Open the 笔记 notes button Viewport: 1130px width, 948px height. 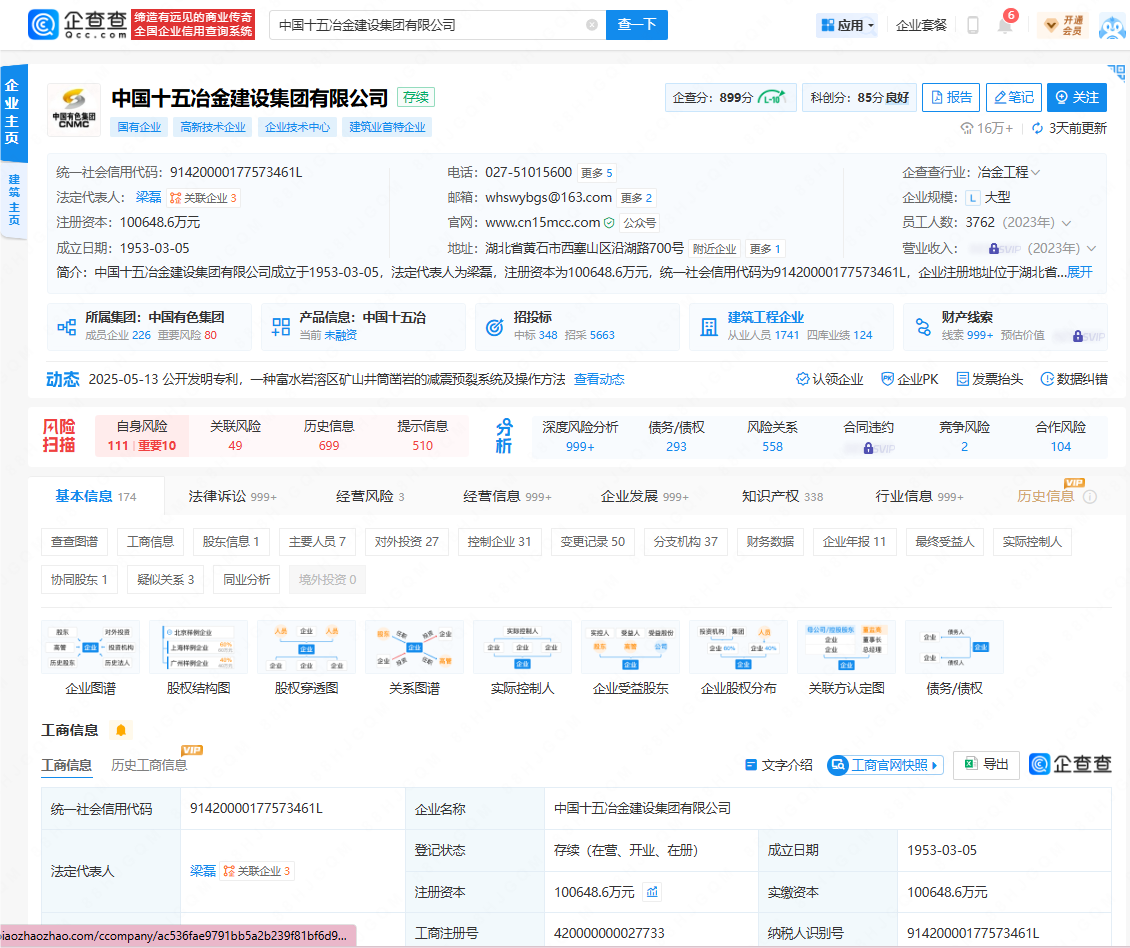tap(1013, 97)
